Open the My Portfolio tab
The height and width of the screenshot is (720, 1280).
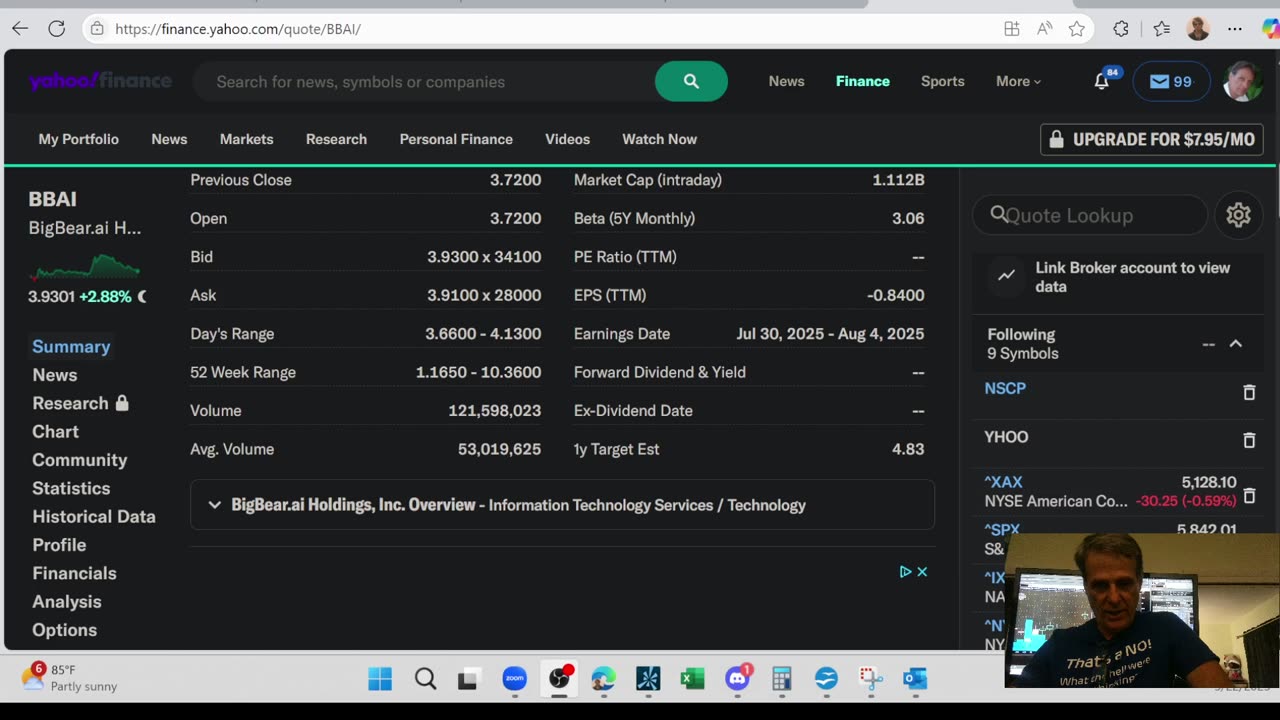78,139
